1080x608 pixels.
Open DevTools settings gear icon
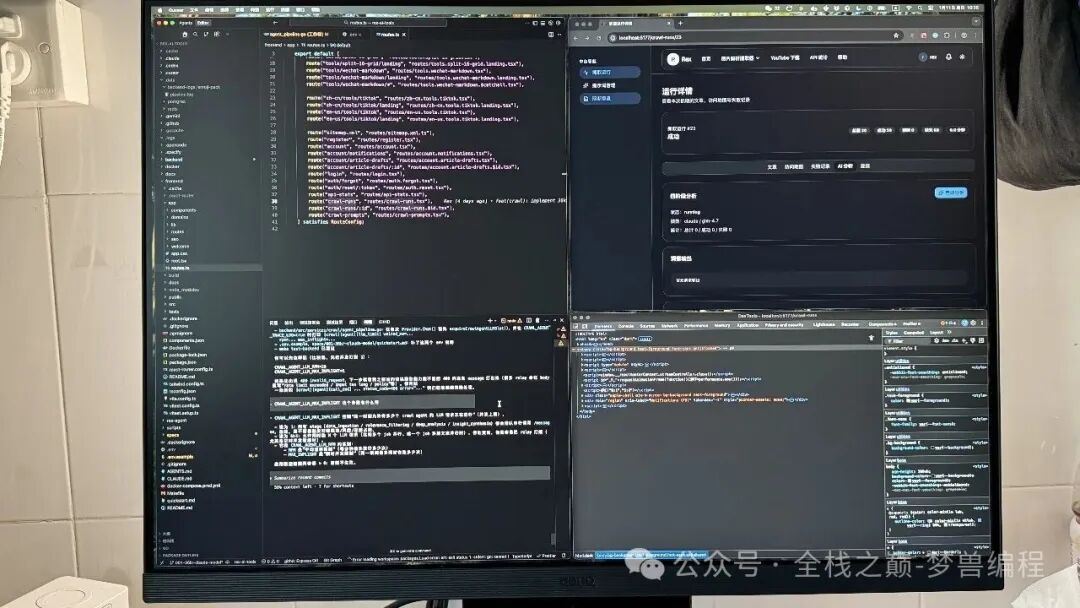(973, 323)
